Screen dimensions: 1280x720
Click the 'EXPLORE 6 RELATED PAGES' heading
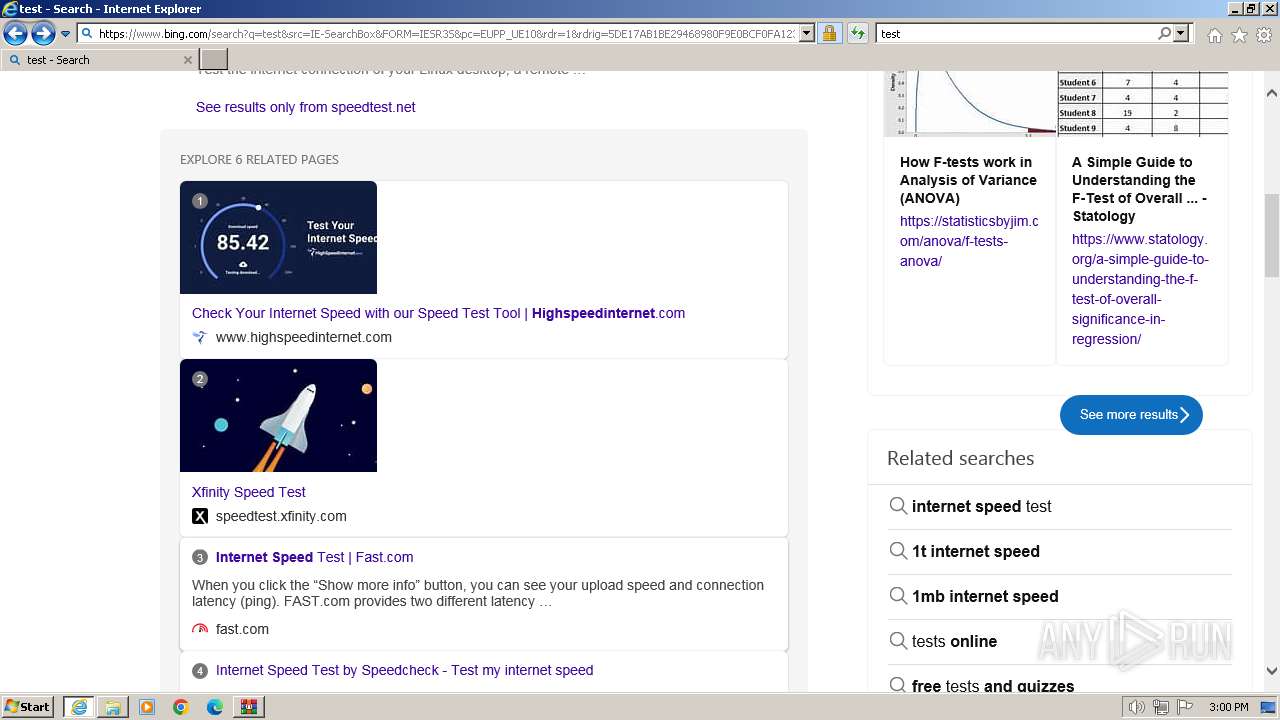click(259, 160)
